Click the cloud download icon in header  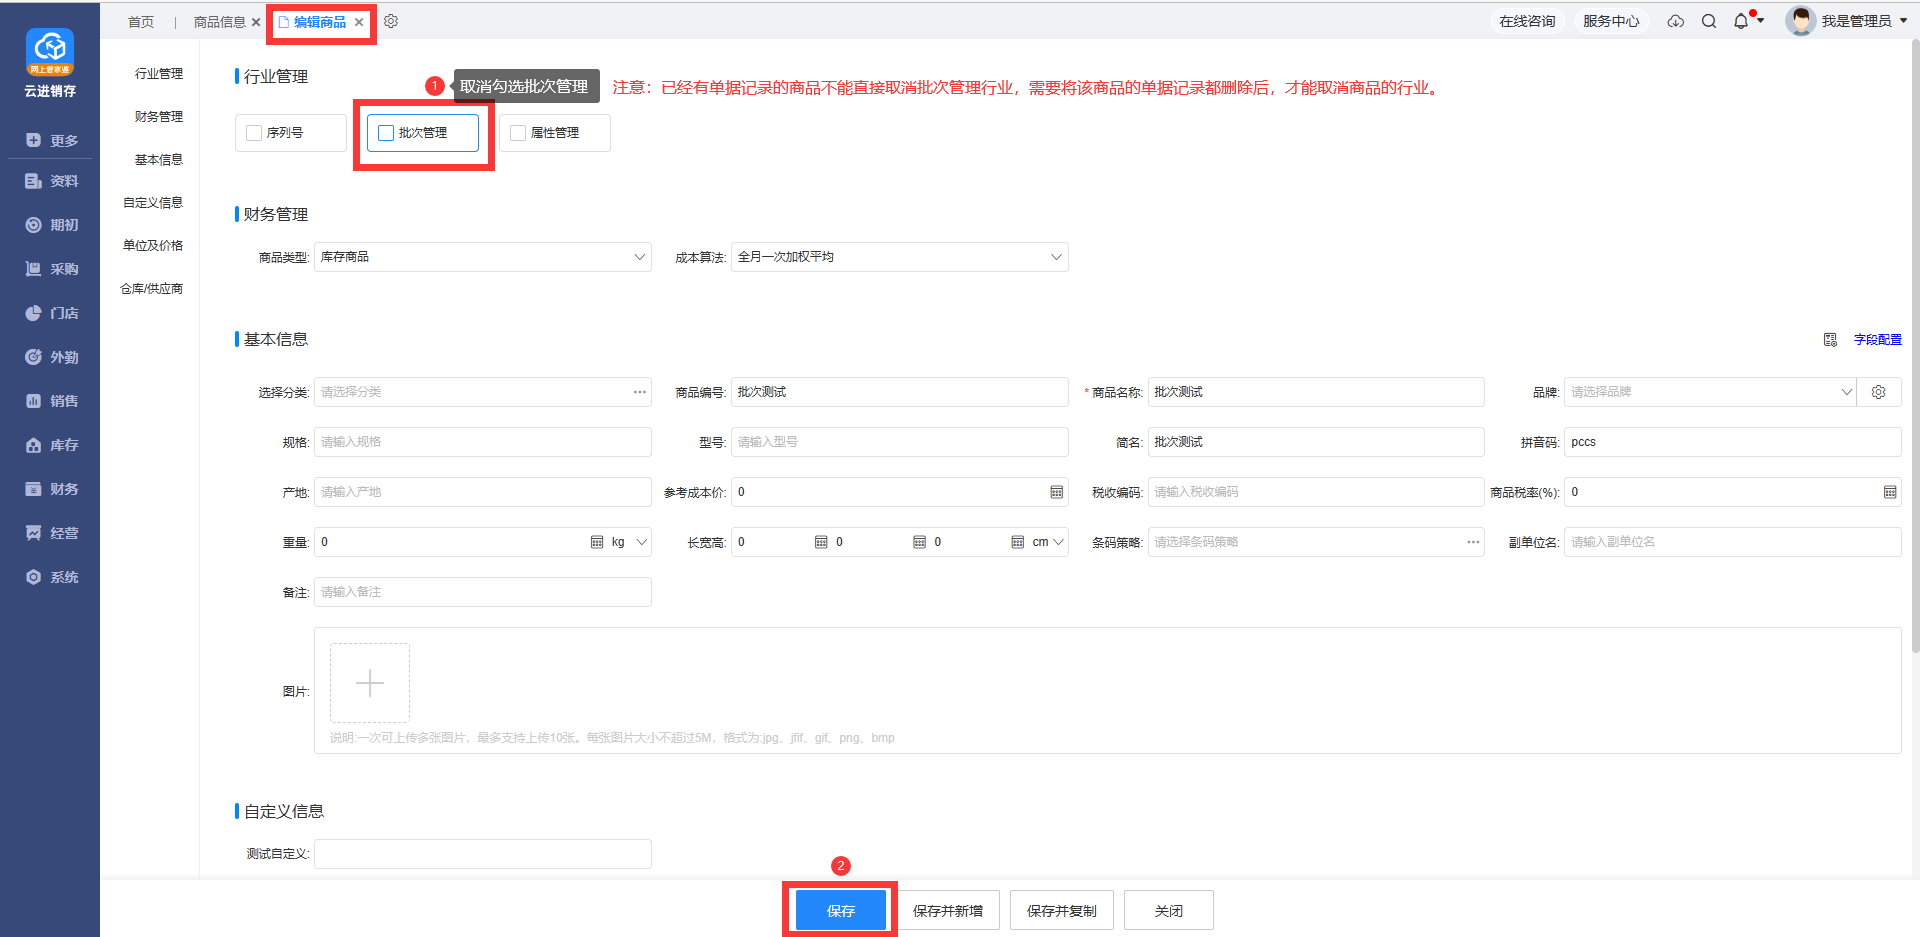1676,21
